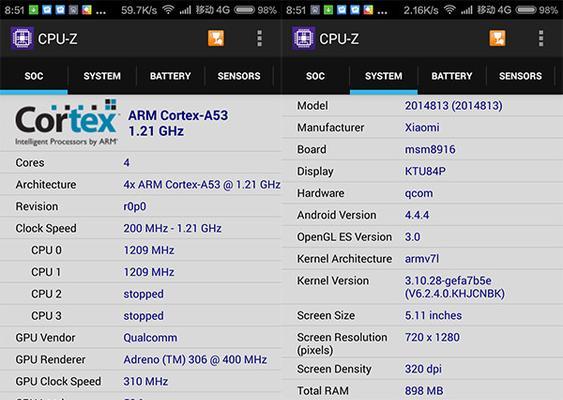Switch to SYSTEM tab on left screen
The height and width of the screenshot is (400, 563).
click(x=102, y=76)
